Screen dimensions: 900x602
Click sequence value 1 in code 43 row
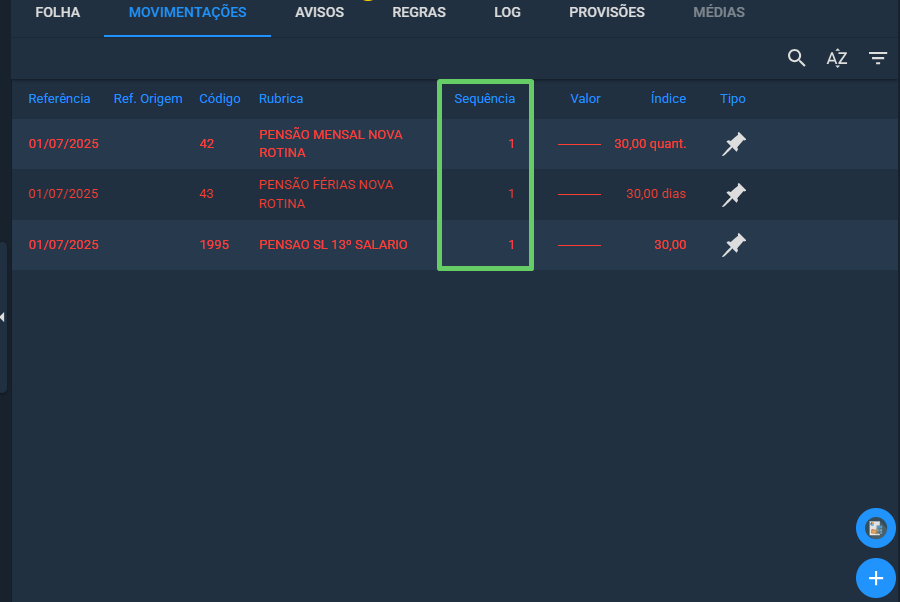511,194
